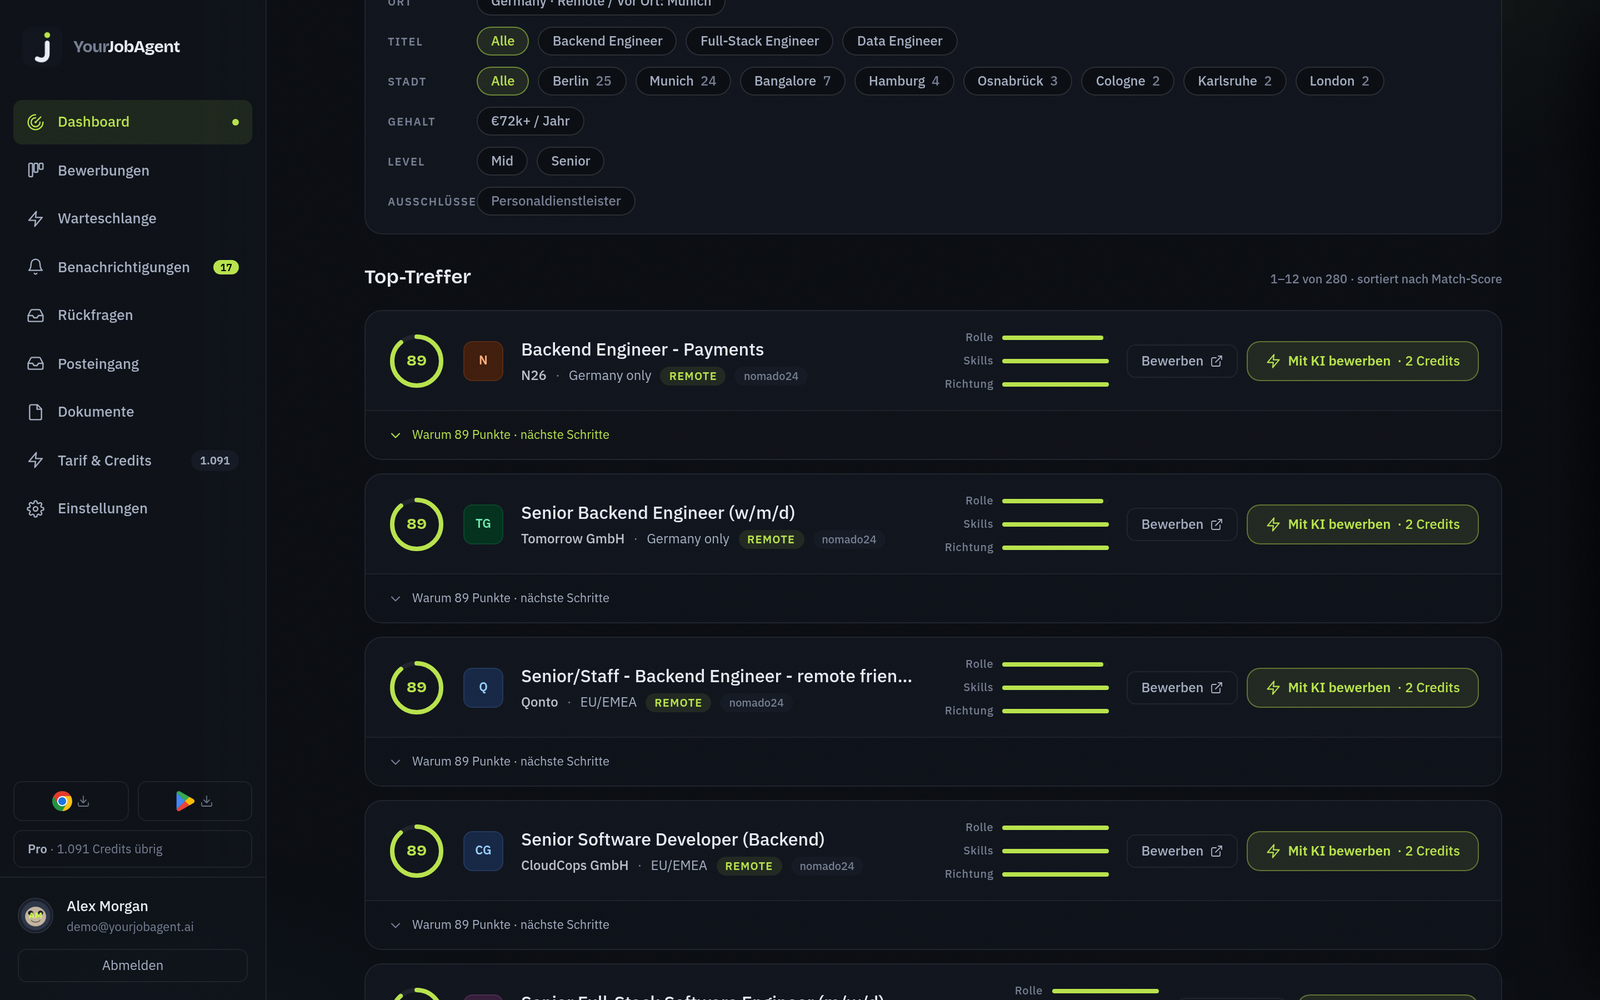Image resolution: width=1600 pixels, height=1000 pixels.
Task: Click Bewerben for N26 job
Action: coord(1182,361)
